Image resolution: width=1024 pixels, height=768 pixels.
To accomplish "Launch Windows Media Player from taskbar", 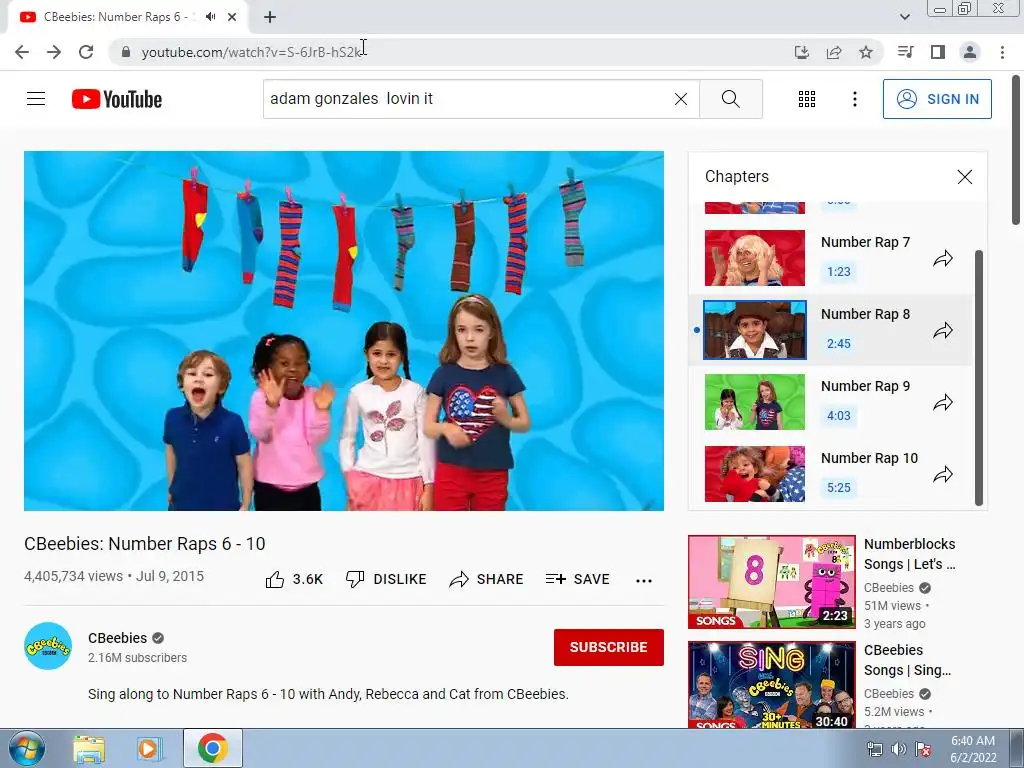I will pos(149,748).
